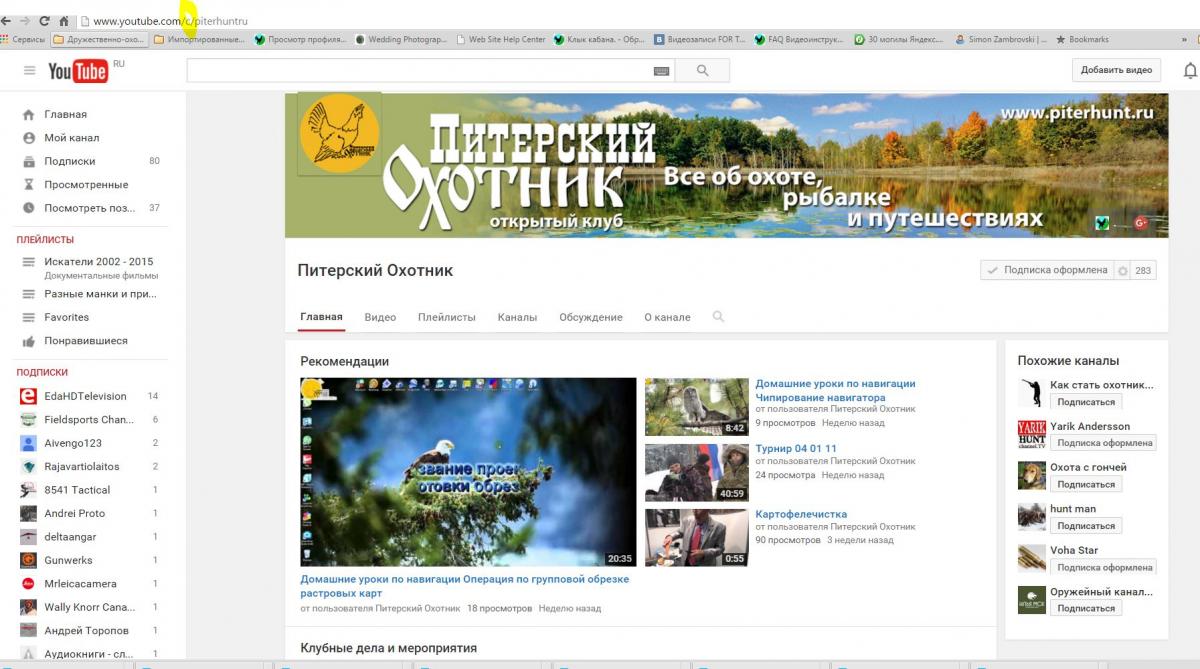
Task: Click the YouTube logo
Action: pos(77,71)
